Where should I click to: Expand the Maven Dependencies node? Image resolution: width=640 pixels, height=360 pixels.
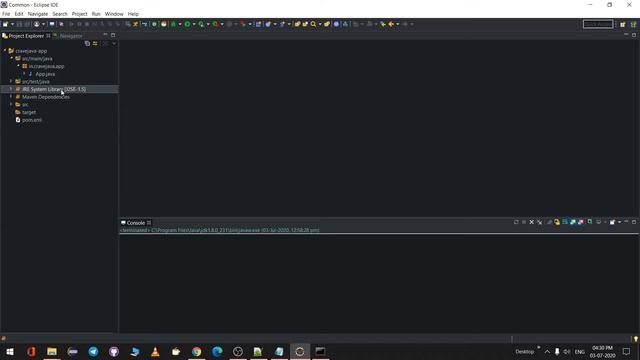coord(11,97)
